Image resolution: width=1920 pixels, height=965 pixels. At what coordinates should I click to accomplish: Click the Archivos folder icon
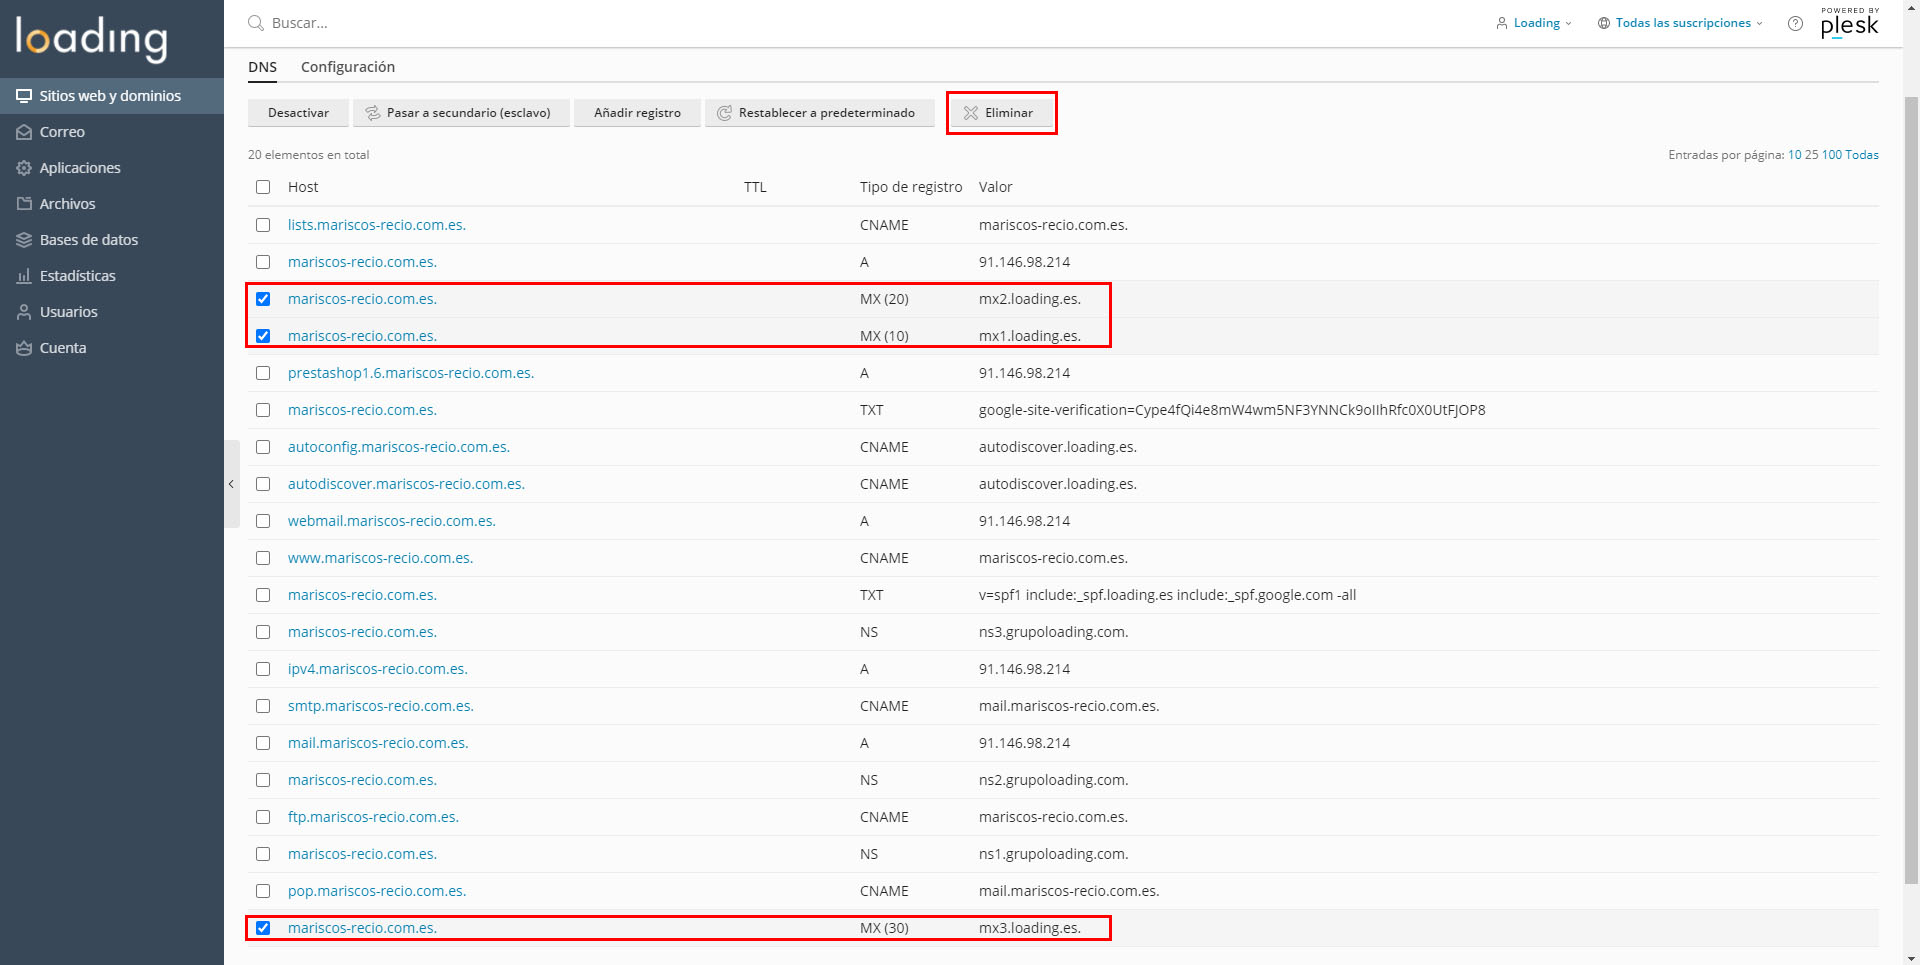point(24,204)
